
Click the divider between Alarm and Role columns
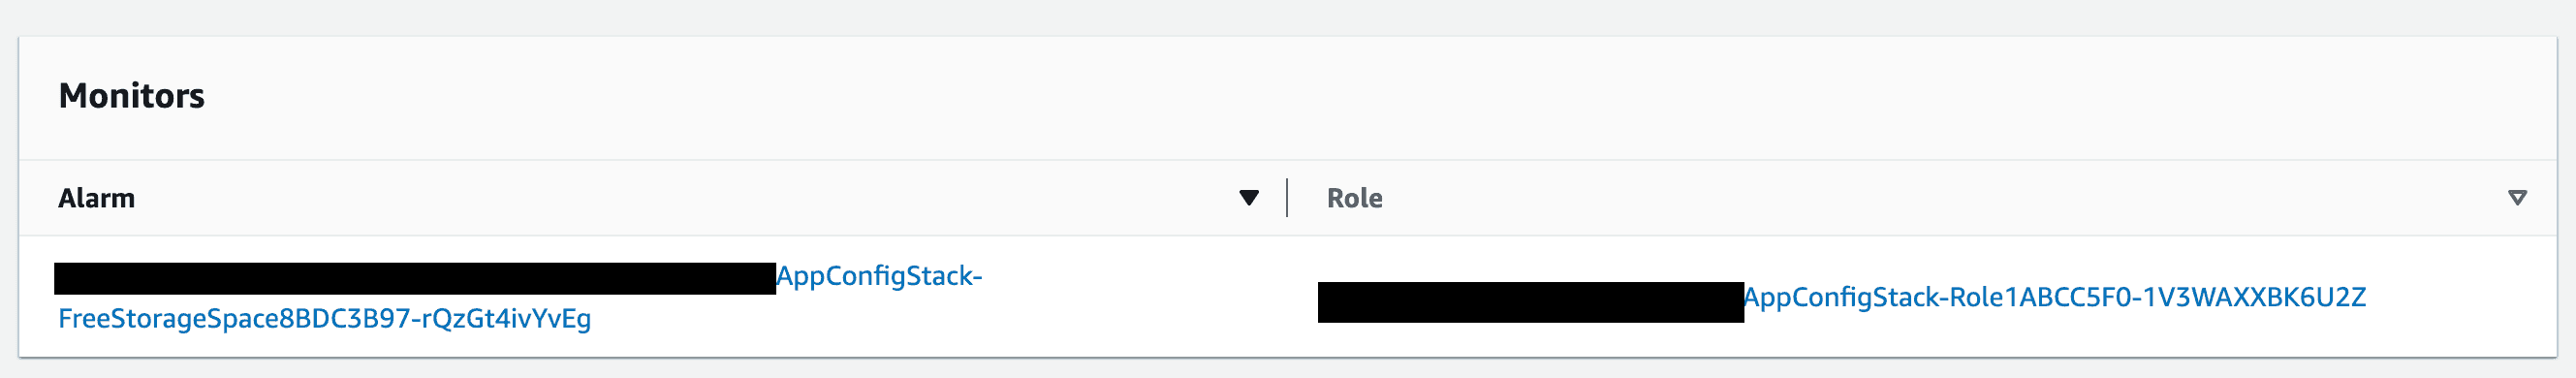[x=1287, y=198]
